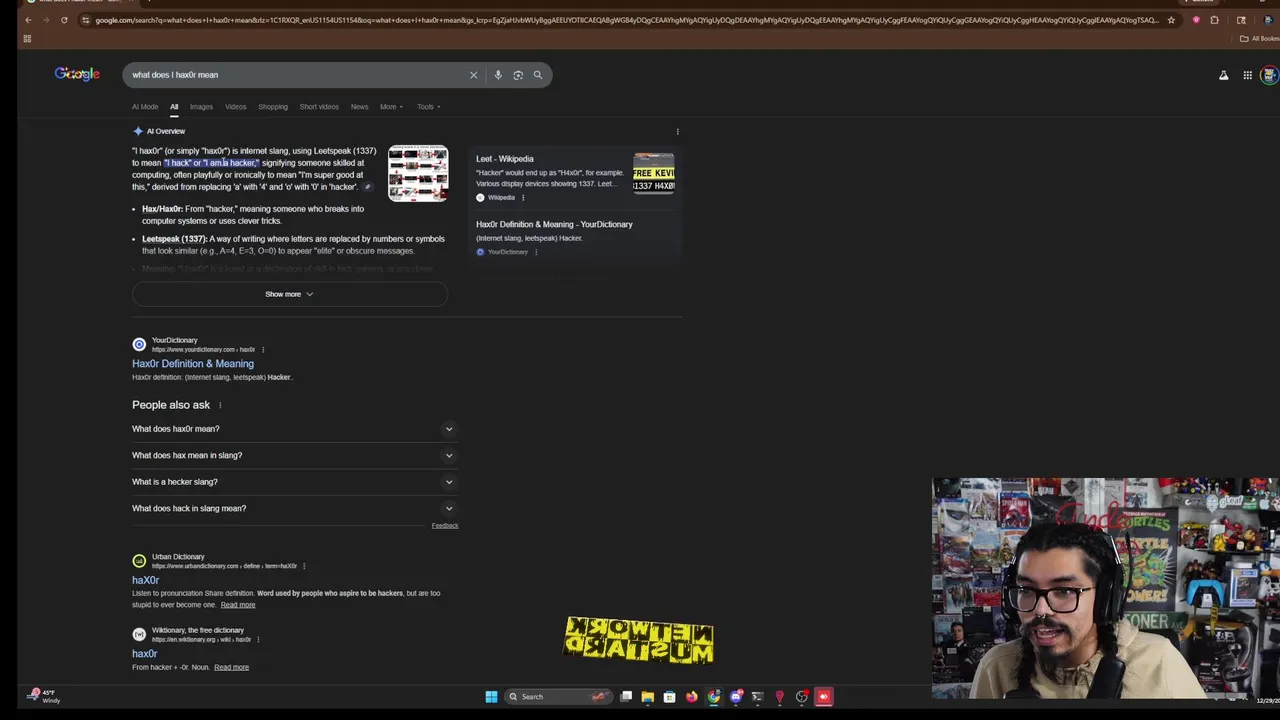
Task: Switch to AI Mode tab
Action: click(145, 107)
